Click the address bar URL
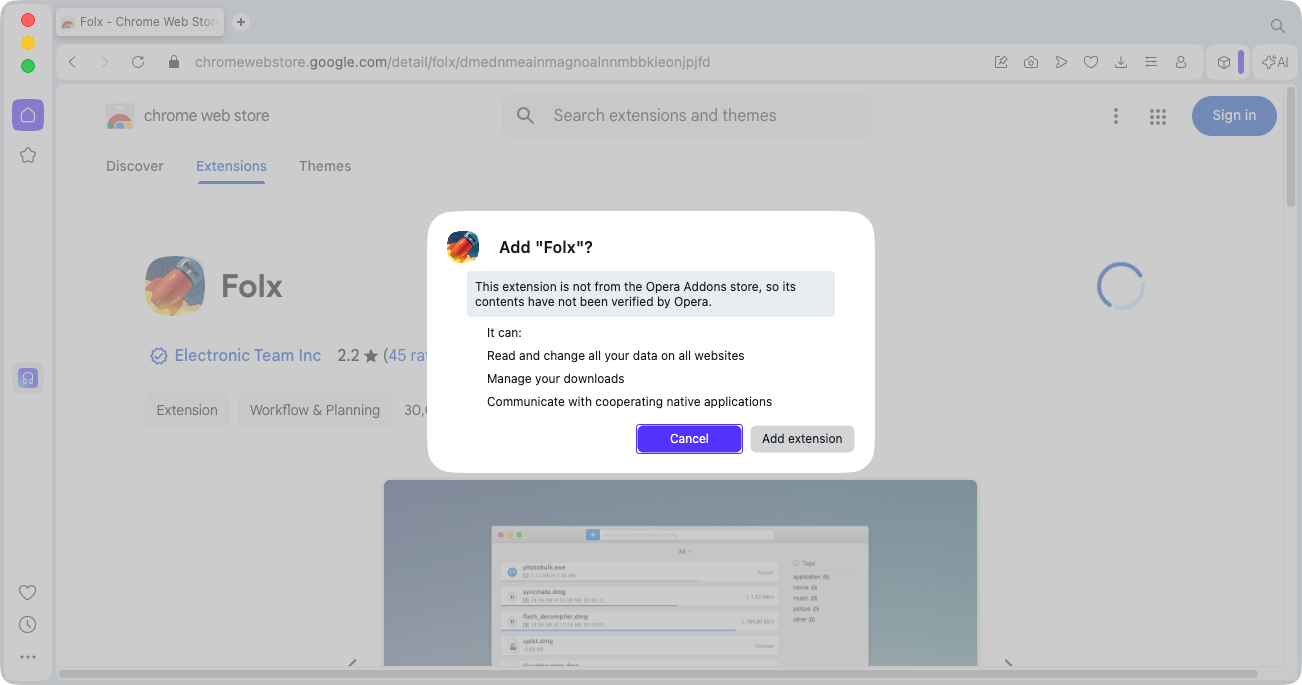 [452, 62]
